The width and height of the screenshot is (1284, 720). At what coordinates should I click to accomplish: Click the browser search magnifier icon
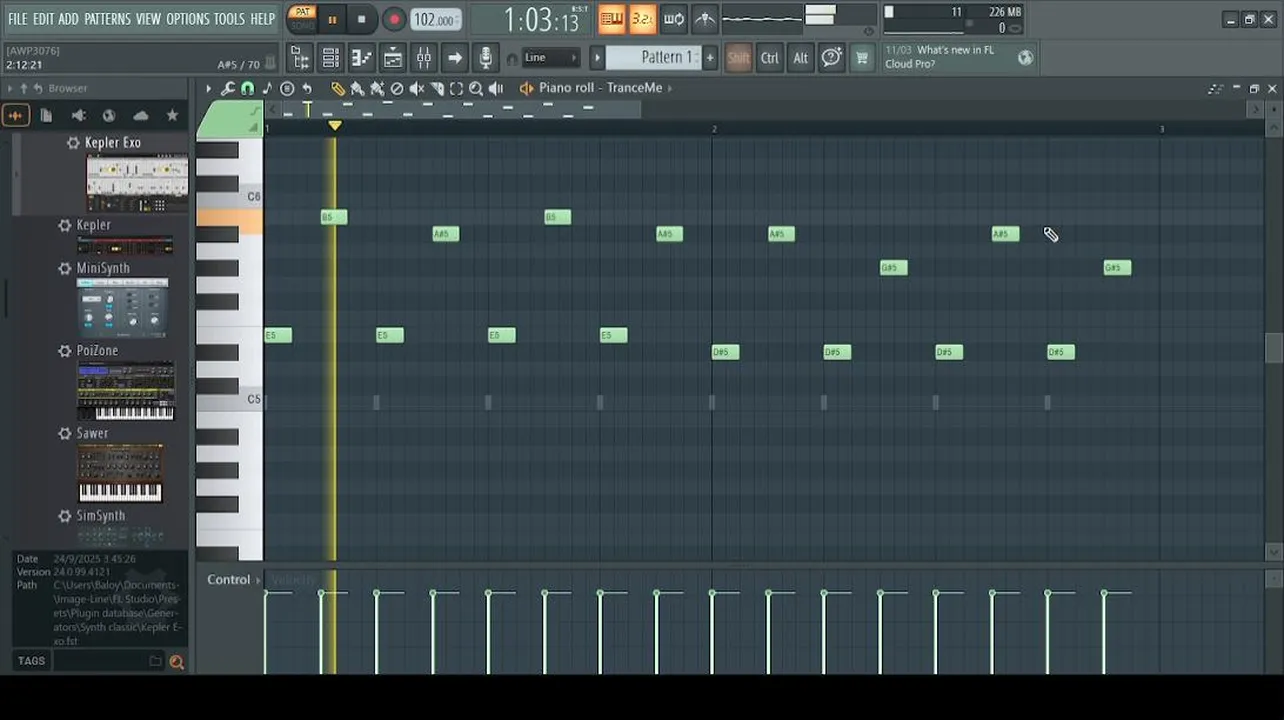[177, 661]
